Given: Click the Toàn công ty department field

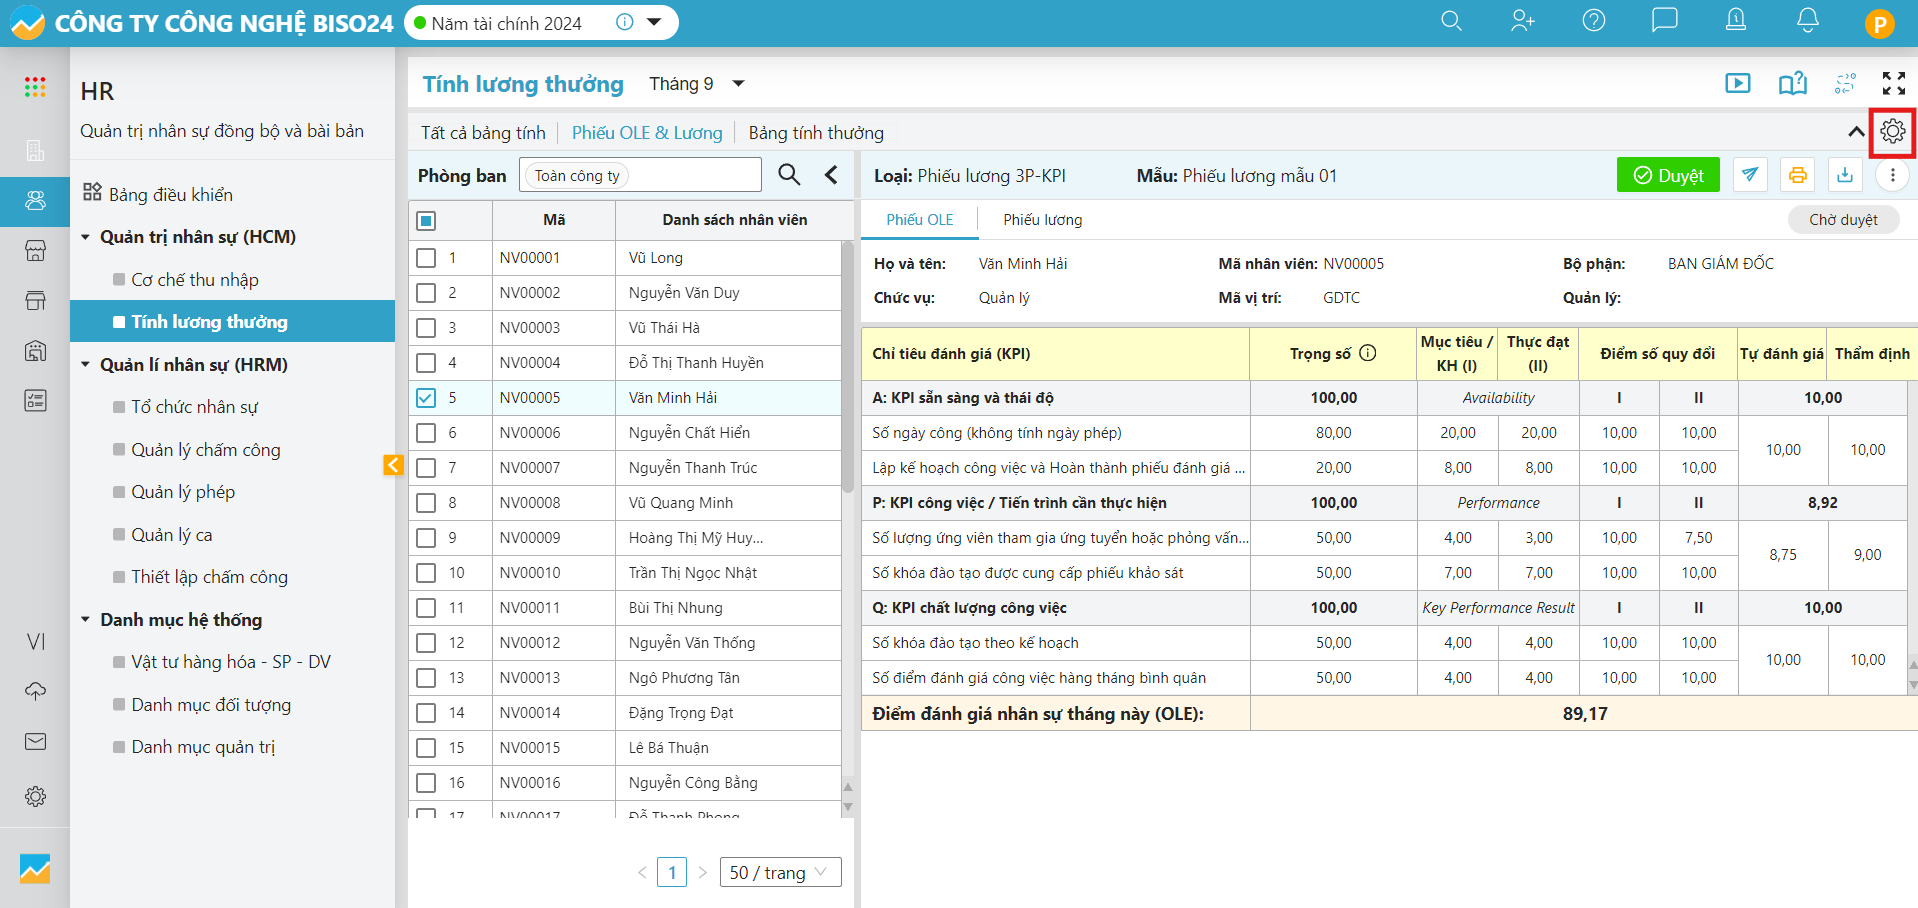Looking at the screenshot, I should tap(640, 176).
